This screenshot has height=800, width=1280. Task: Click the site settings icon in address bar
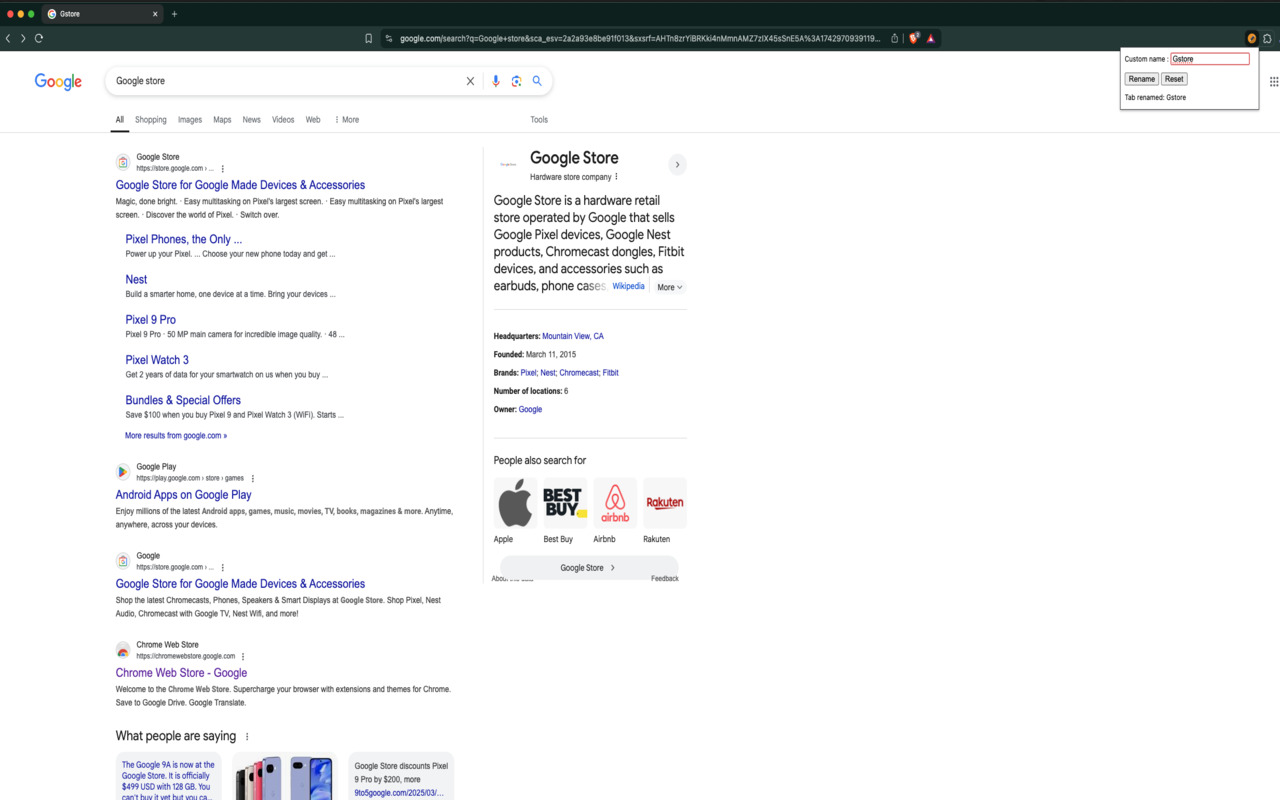[389, 38]
